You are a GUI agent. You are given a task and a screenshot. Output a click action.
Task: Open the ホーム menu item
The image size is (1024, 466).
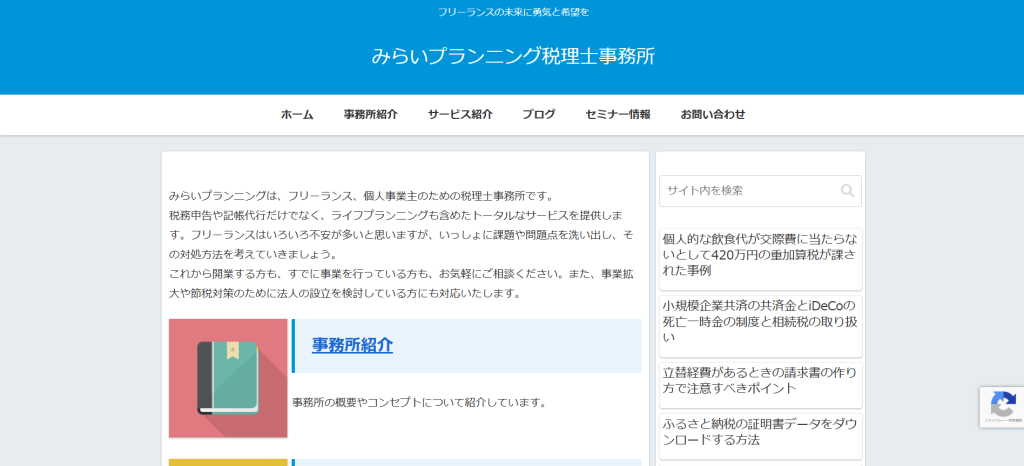click(x=297, y=114)
